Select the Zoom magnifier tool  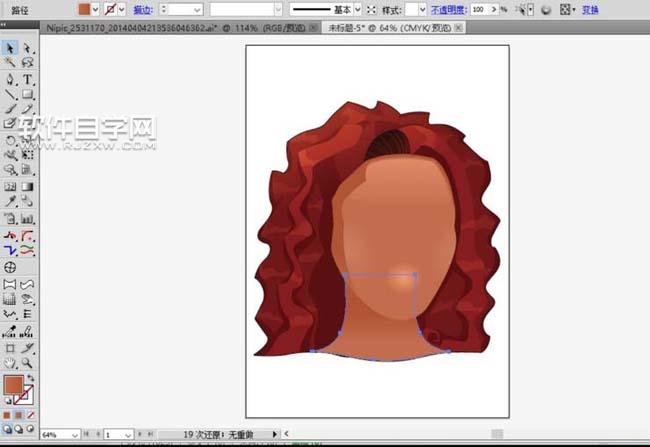click(x=28, y=364)
